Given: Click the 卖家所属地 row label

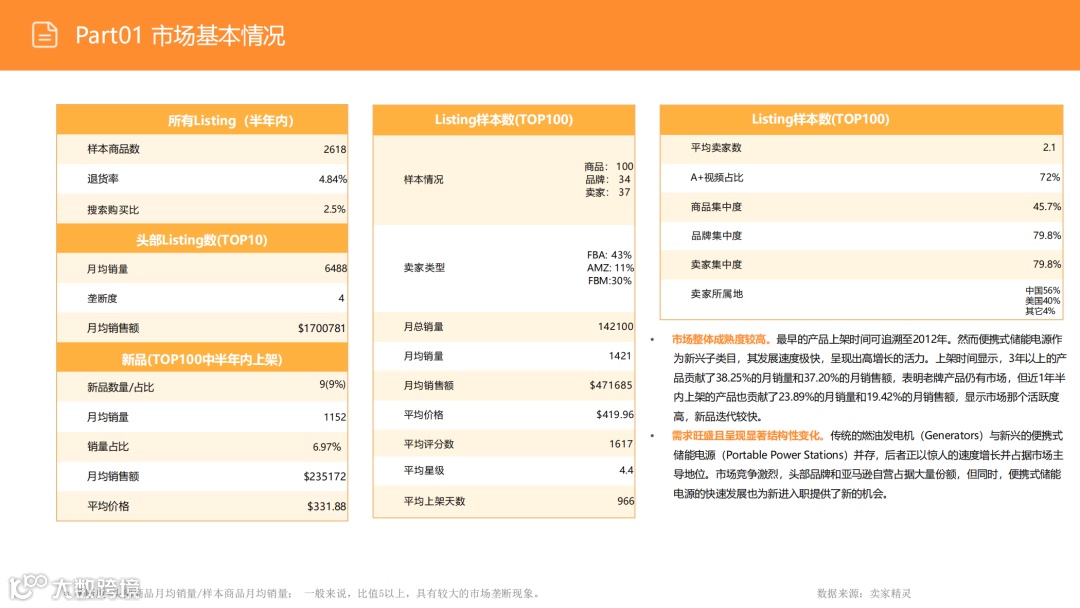Looking at the screenshot, I should point(716,294).
